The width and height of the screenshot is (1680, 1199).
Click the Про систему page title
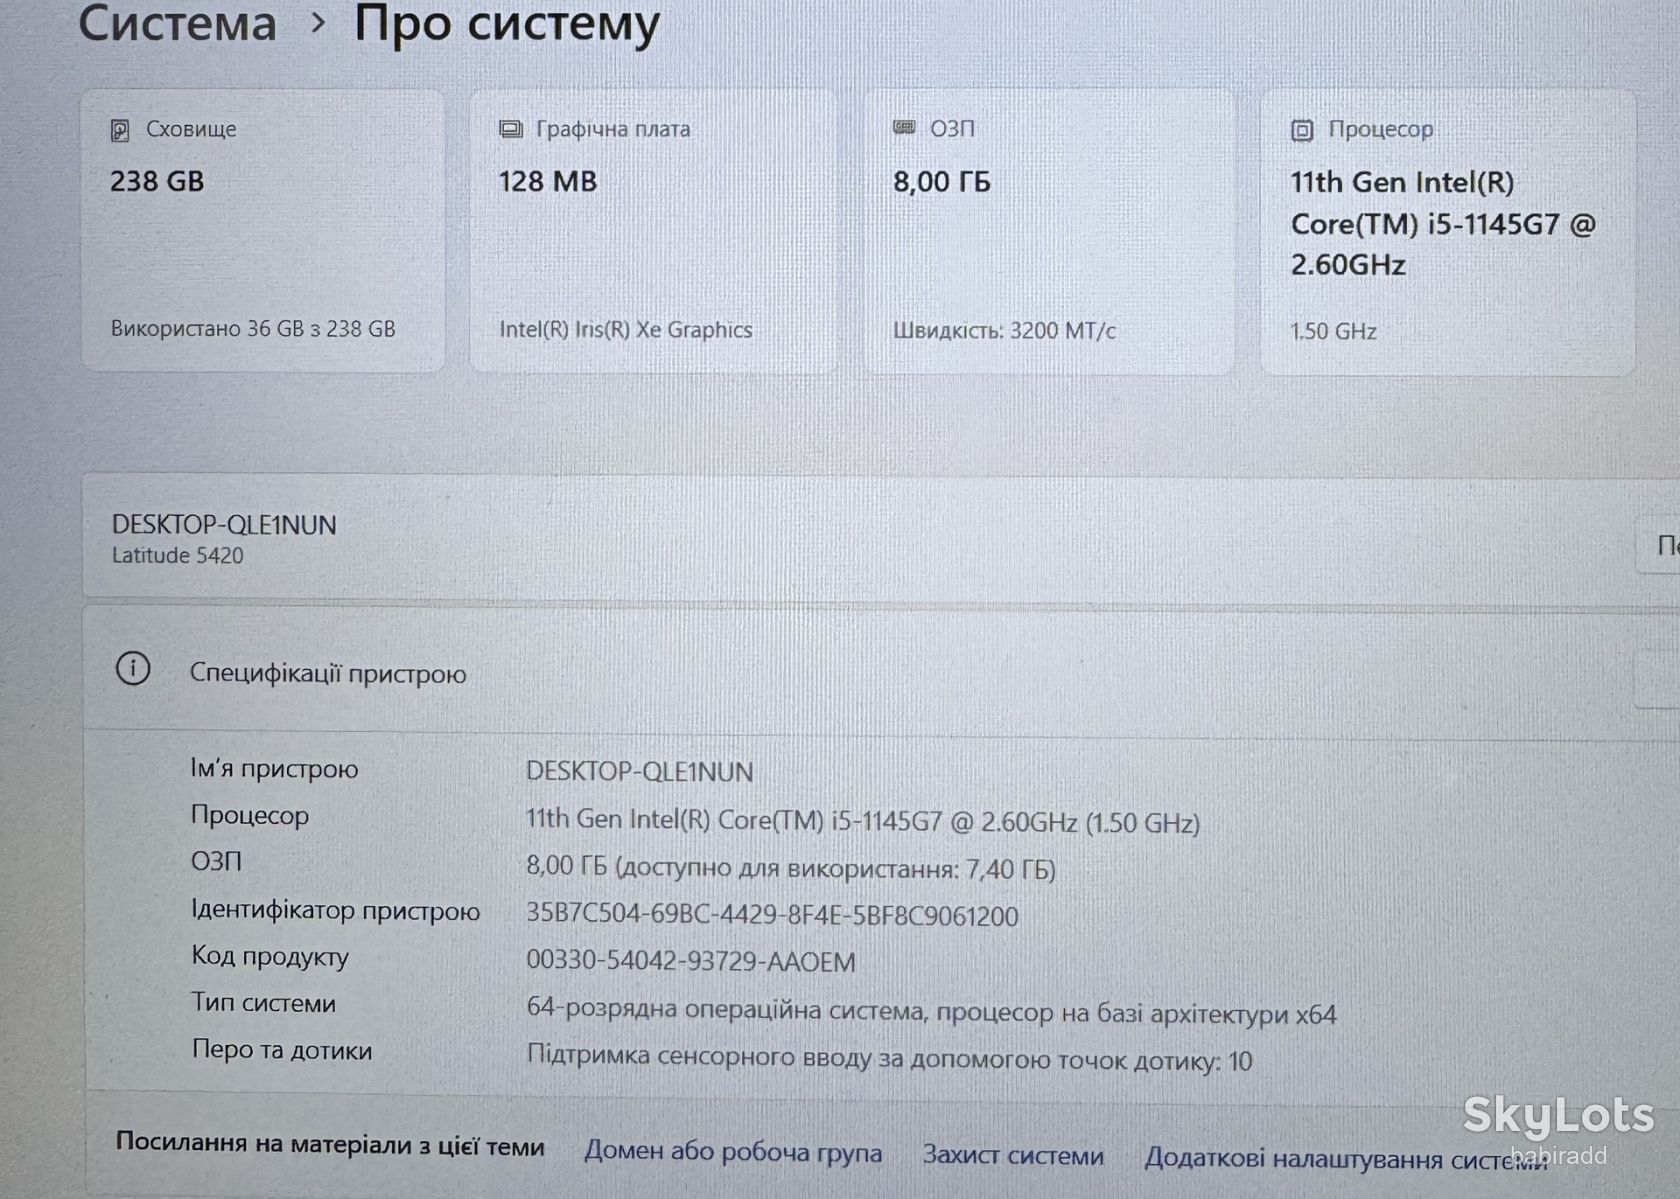click(507, 24)
